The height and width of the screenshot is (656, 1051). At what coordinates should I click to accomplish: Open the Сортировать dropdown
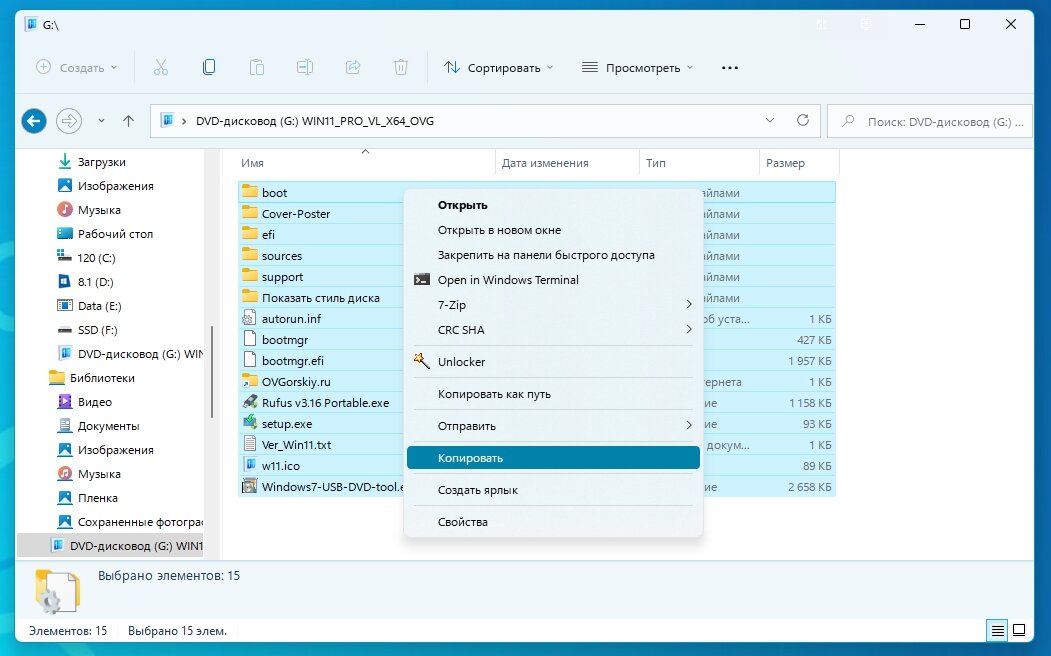[499, 68]
